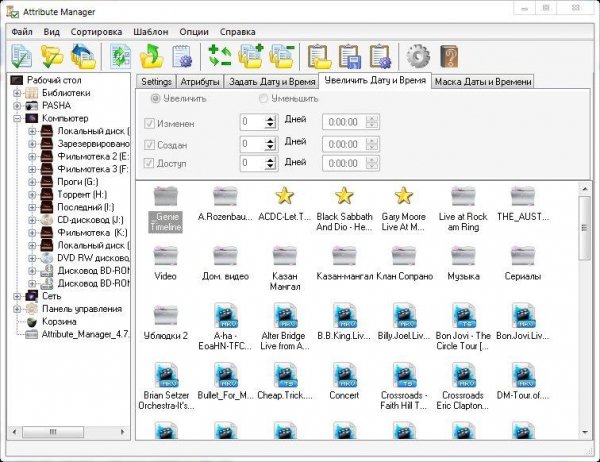Click the Изменен days spinner arrows

(270, 122)
